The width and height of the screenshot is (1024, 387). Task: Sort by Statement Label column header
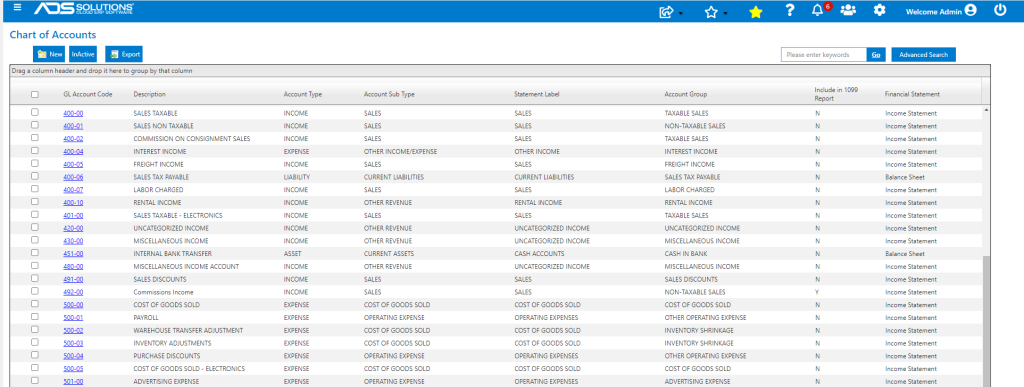[537, 95]
